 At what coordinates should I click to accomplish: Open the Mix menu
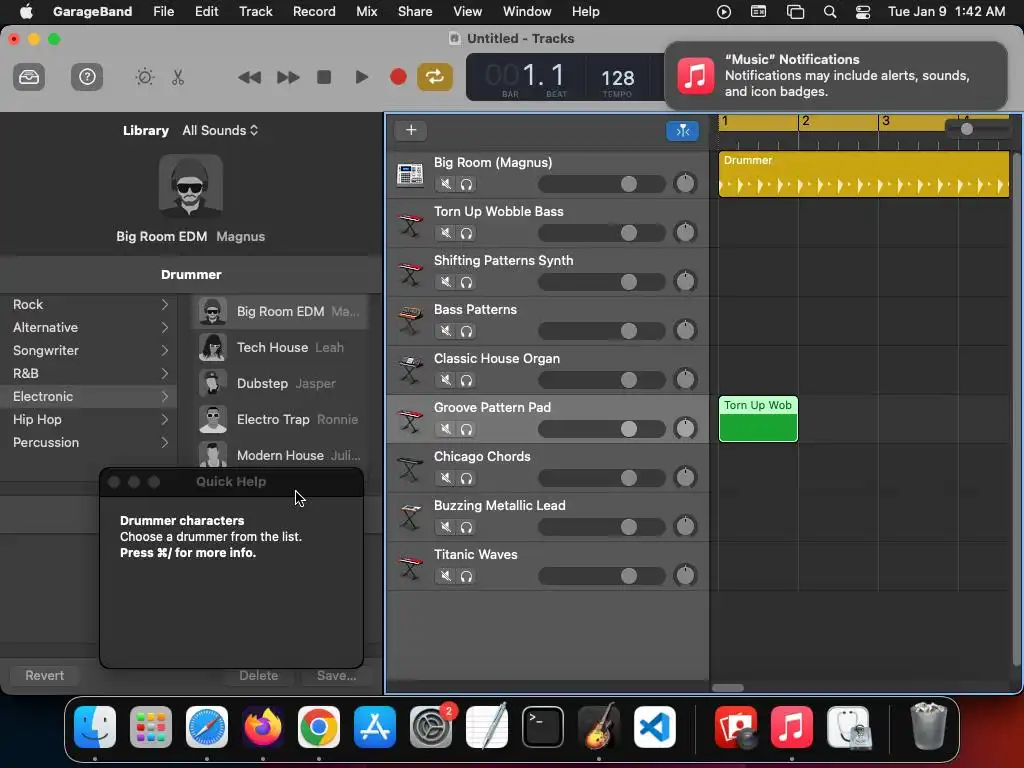coord(366,11)
